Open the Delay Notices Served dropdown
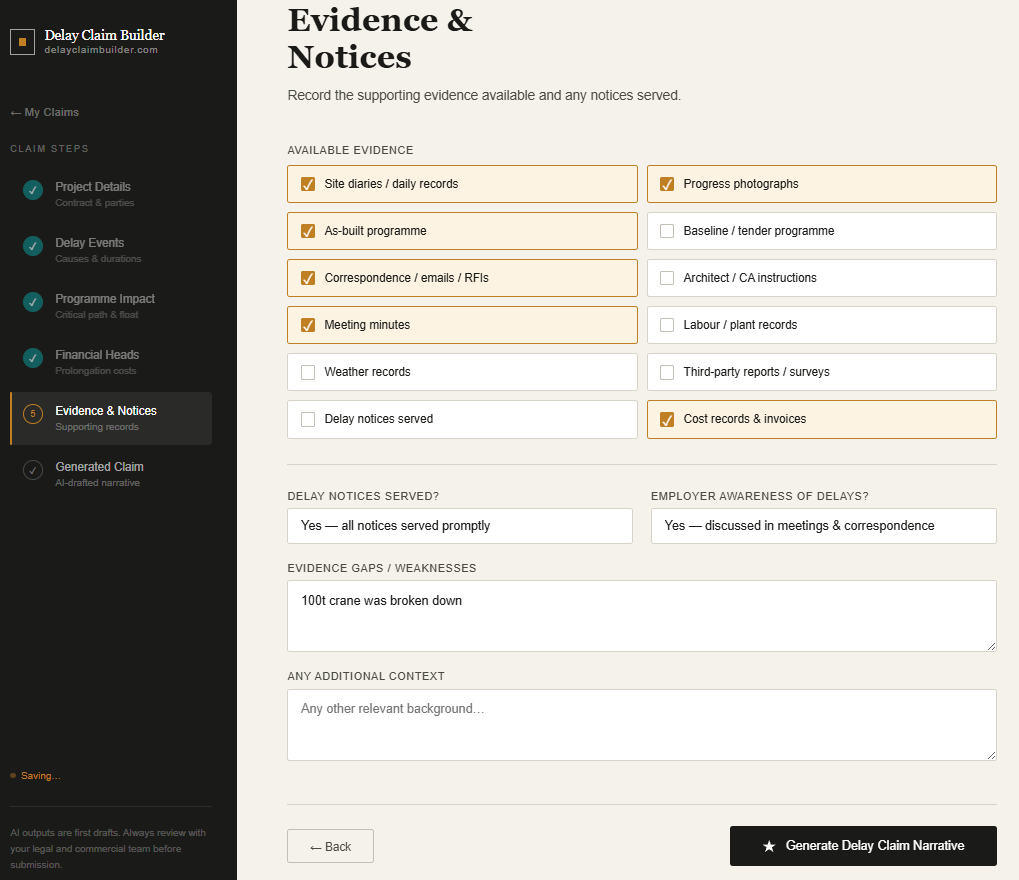 coord(459,525)
